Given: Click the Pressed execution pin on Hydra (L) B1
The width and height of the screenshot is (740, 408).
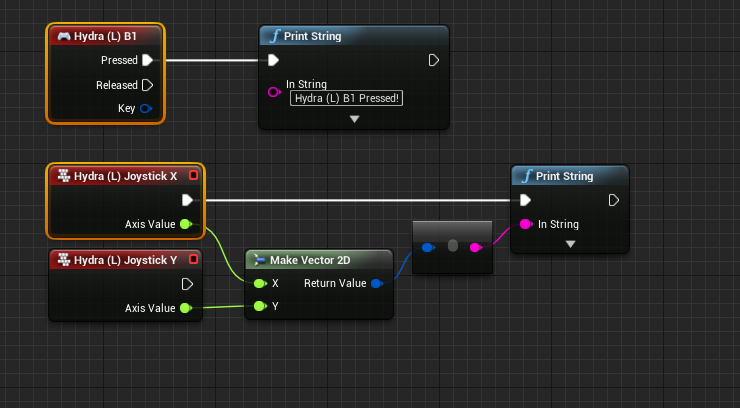Looking at the screenshot, I should coord(147,60).
